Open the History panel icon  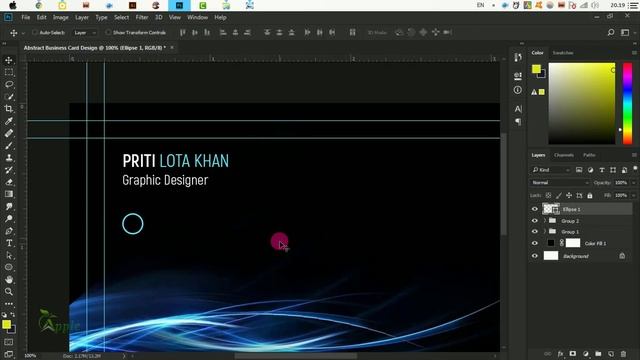518,58
